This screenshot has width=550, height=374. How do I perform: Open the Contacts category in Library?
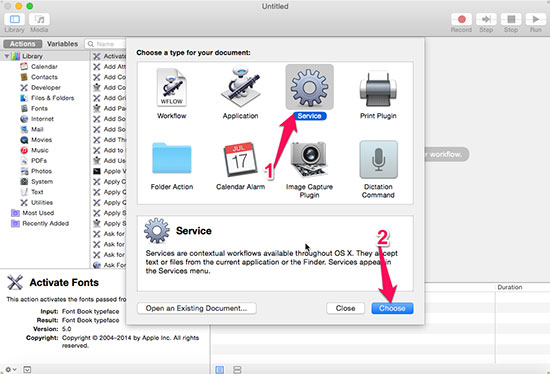coord(44,77)
